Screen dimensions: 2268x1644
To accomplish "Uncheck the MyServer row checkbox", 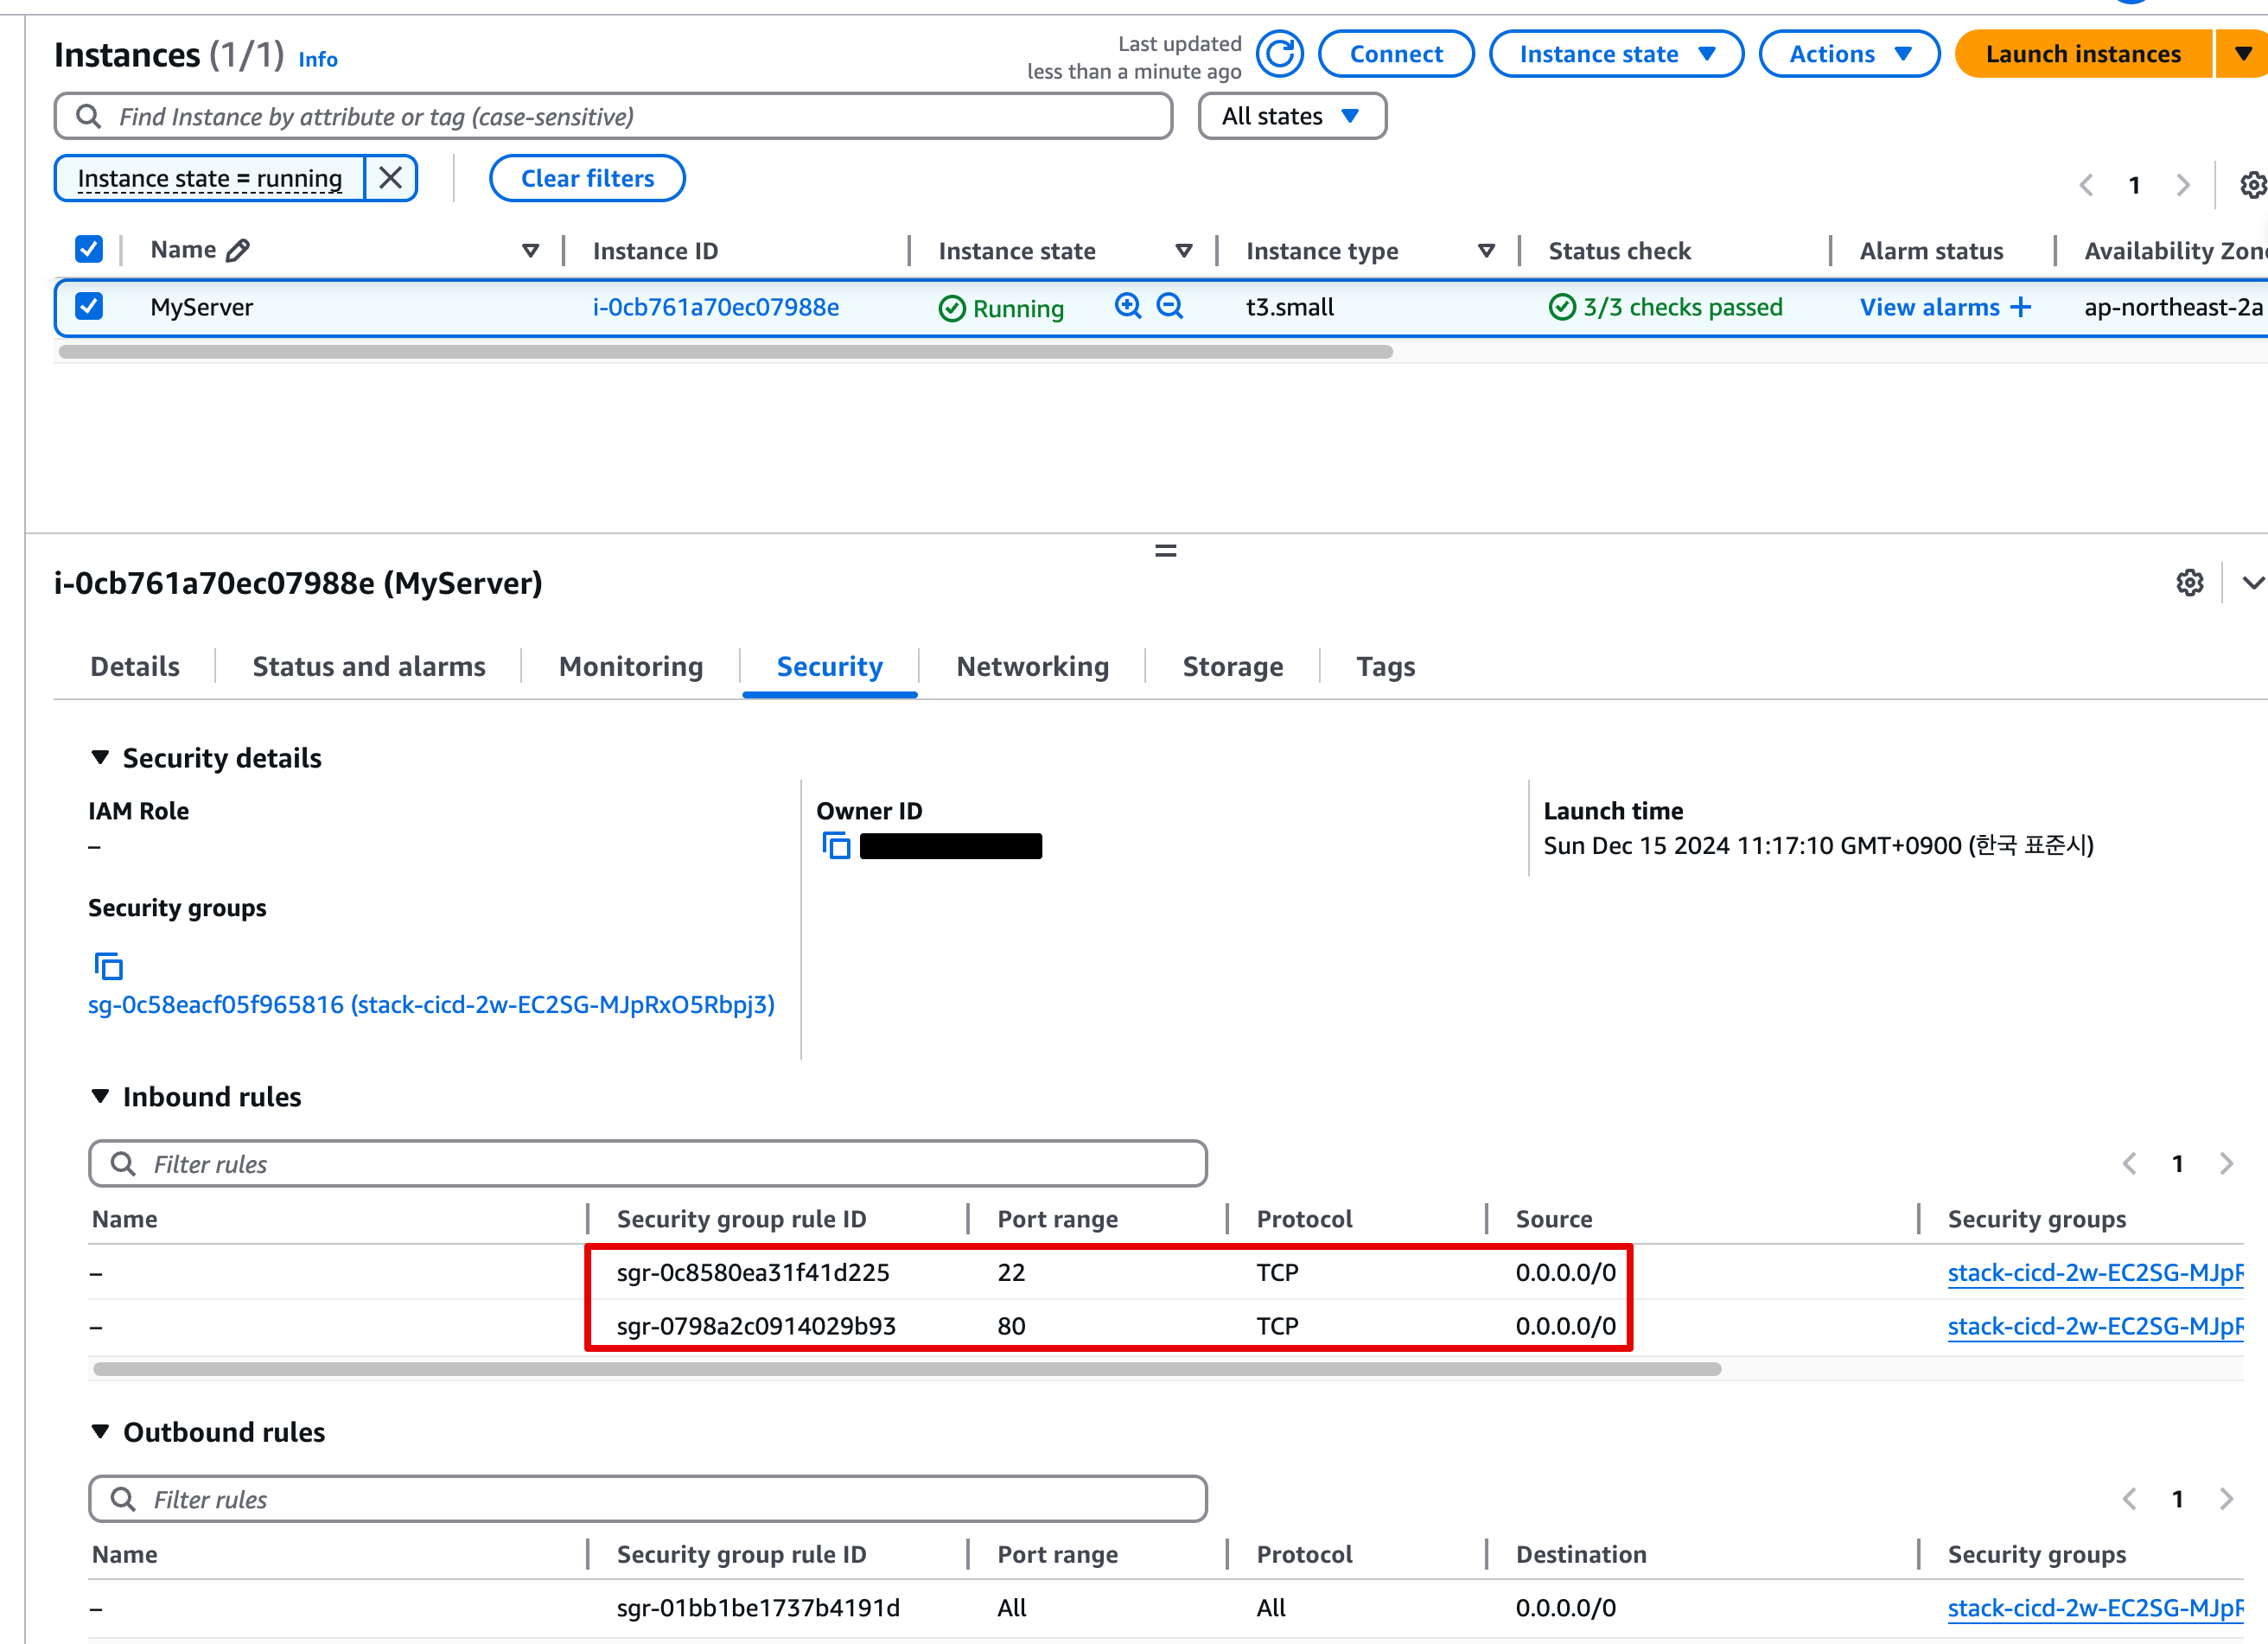I will coord(89,306).
